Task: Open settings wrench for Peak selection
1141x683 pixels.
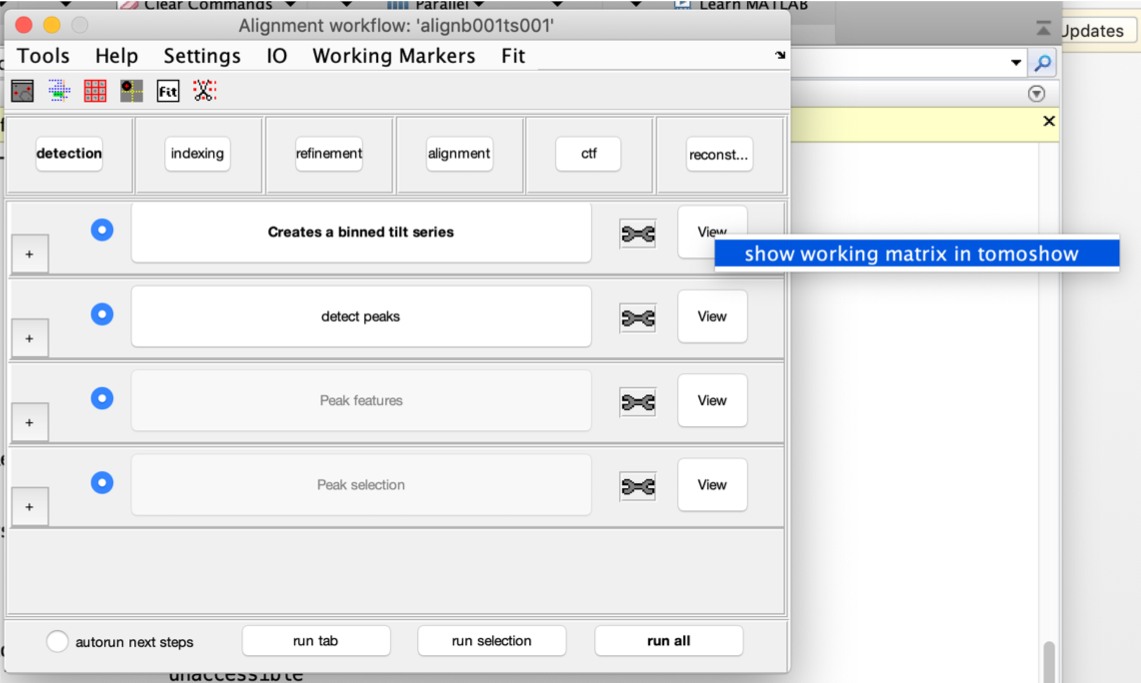Action: (x=637, y=487)
